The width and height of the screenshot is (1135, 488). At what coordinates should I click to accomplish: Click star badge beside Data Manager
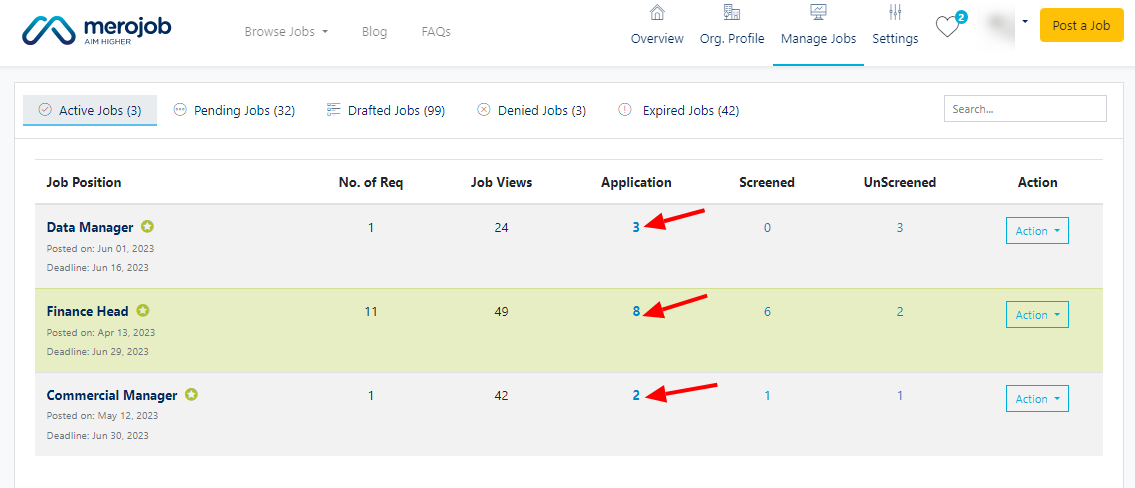click(147, 227)
